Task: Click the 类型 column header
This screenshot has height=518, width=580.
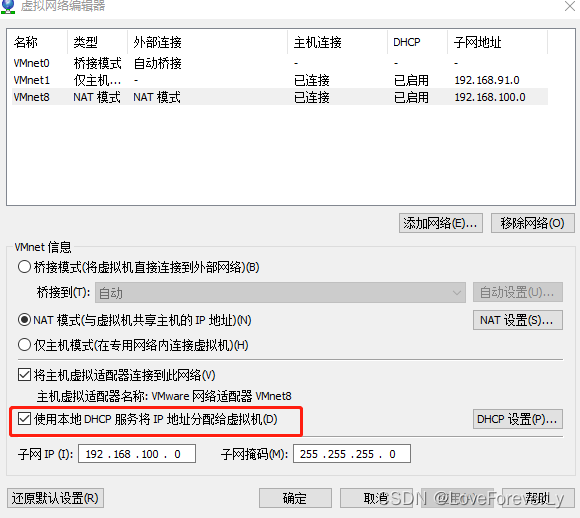Action: point(98,42)
